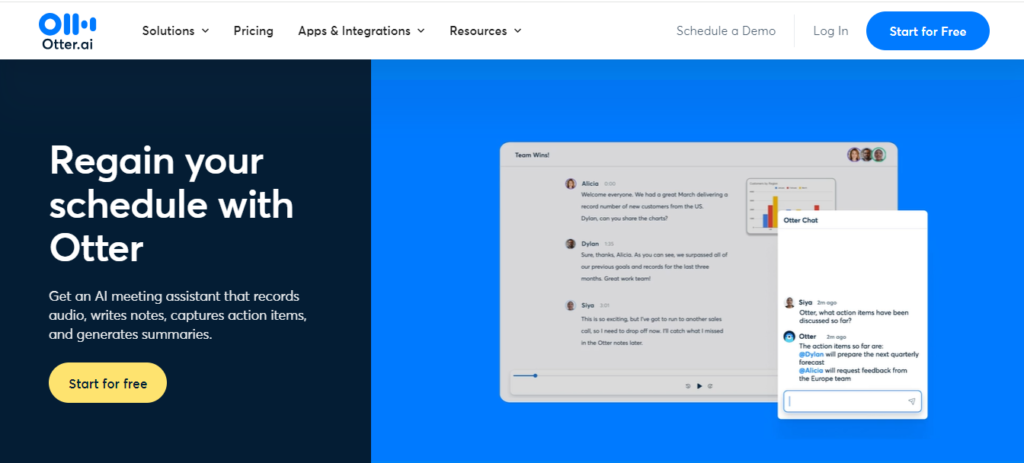1024x463 pixels.
Task: Click the Team Wins! meeting title
Action: 532,155
